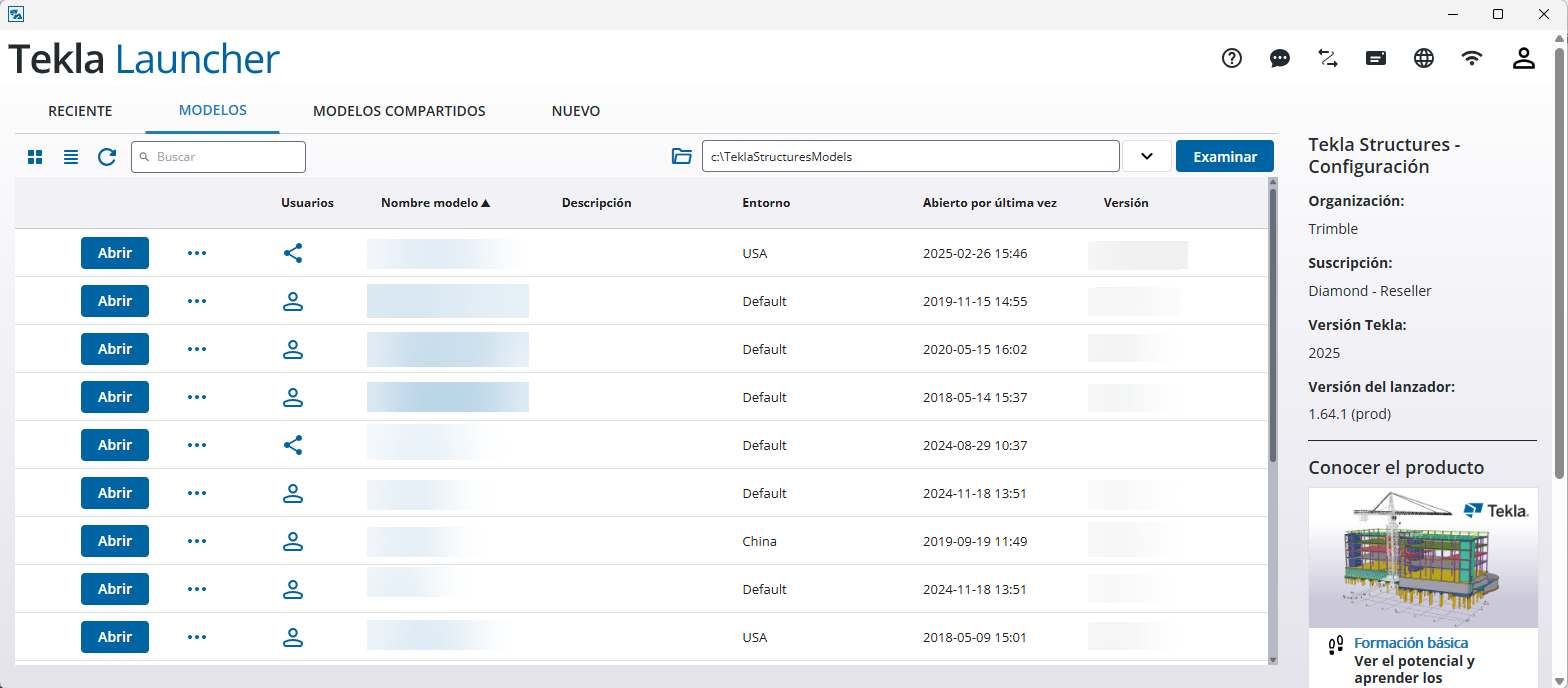Viewport: 1568px width, 688px height.
Task: Click shared users icon for 2024-08-29 model
Action: pyautogui.click(x=293, y=445)
